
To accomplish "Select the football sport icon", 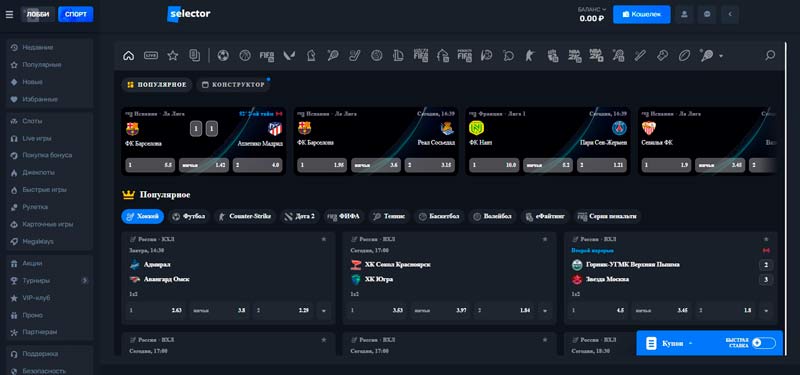I will click(223, 56).
